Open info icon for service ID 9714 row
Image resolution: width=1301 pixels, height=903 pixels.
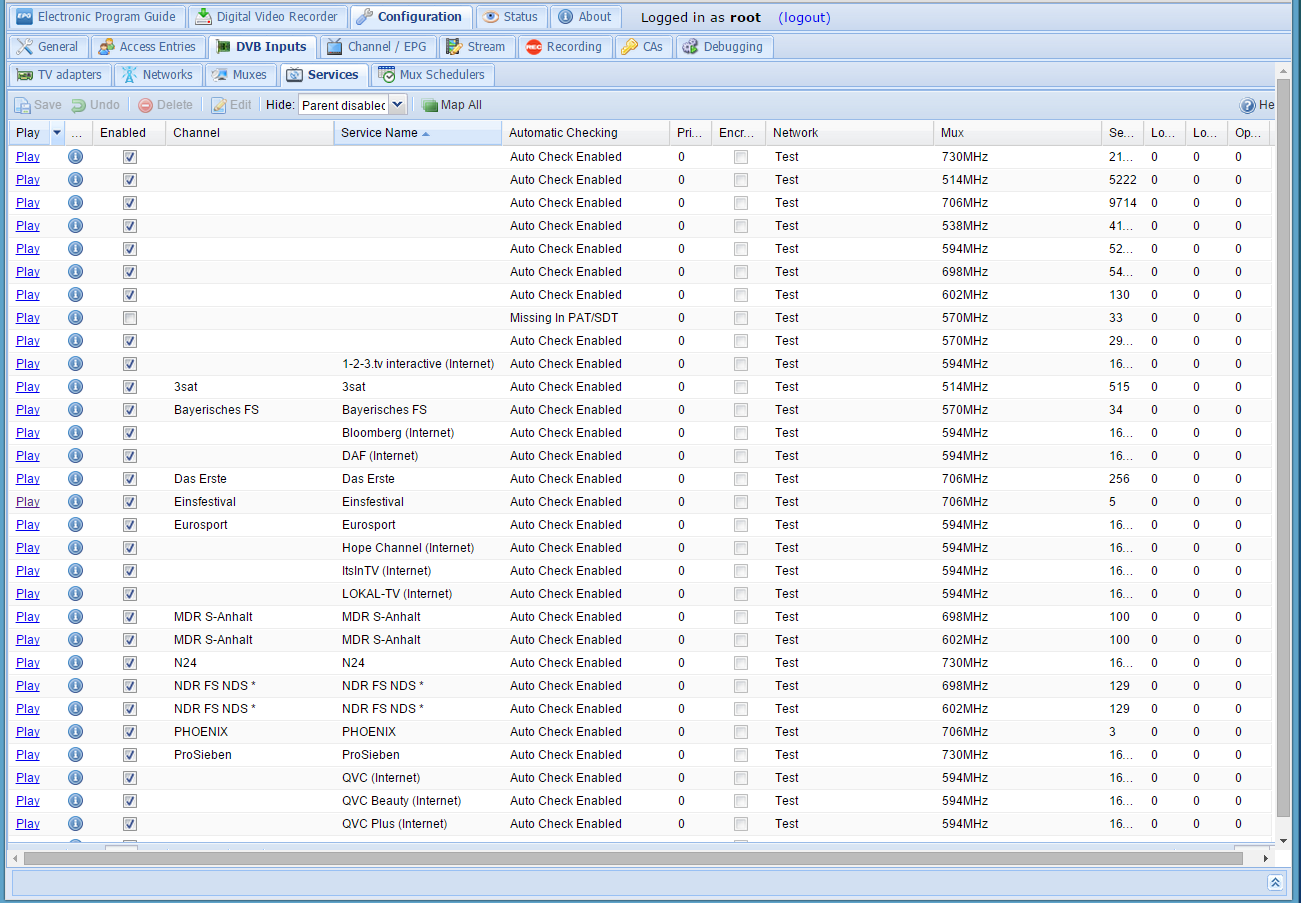pyautogui.click(x=75, y=203)
